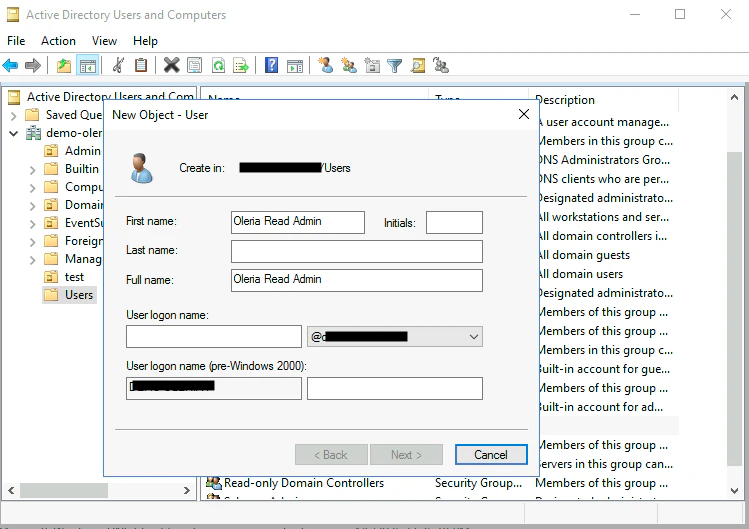Image resolution: width=749 pixels, height=529 pixels.
Task: Click the Refresh toolbar icon
Action: [x=218, y=65]
